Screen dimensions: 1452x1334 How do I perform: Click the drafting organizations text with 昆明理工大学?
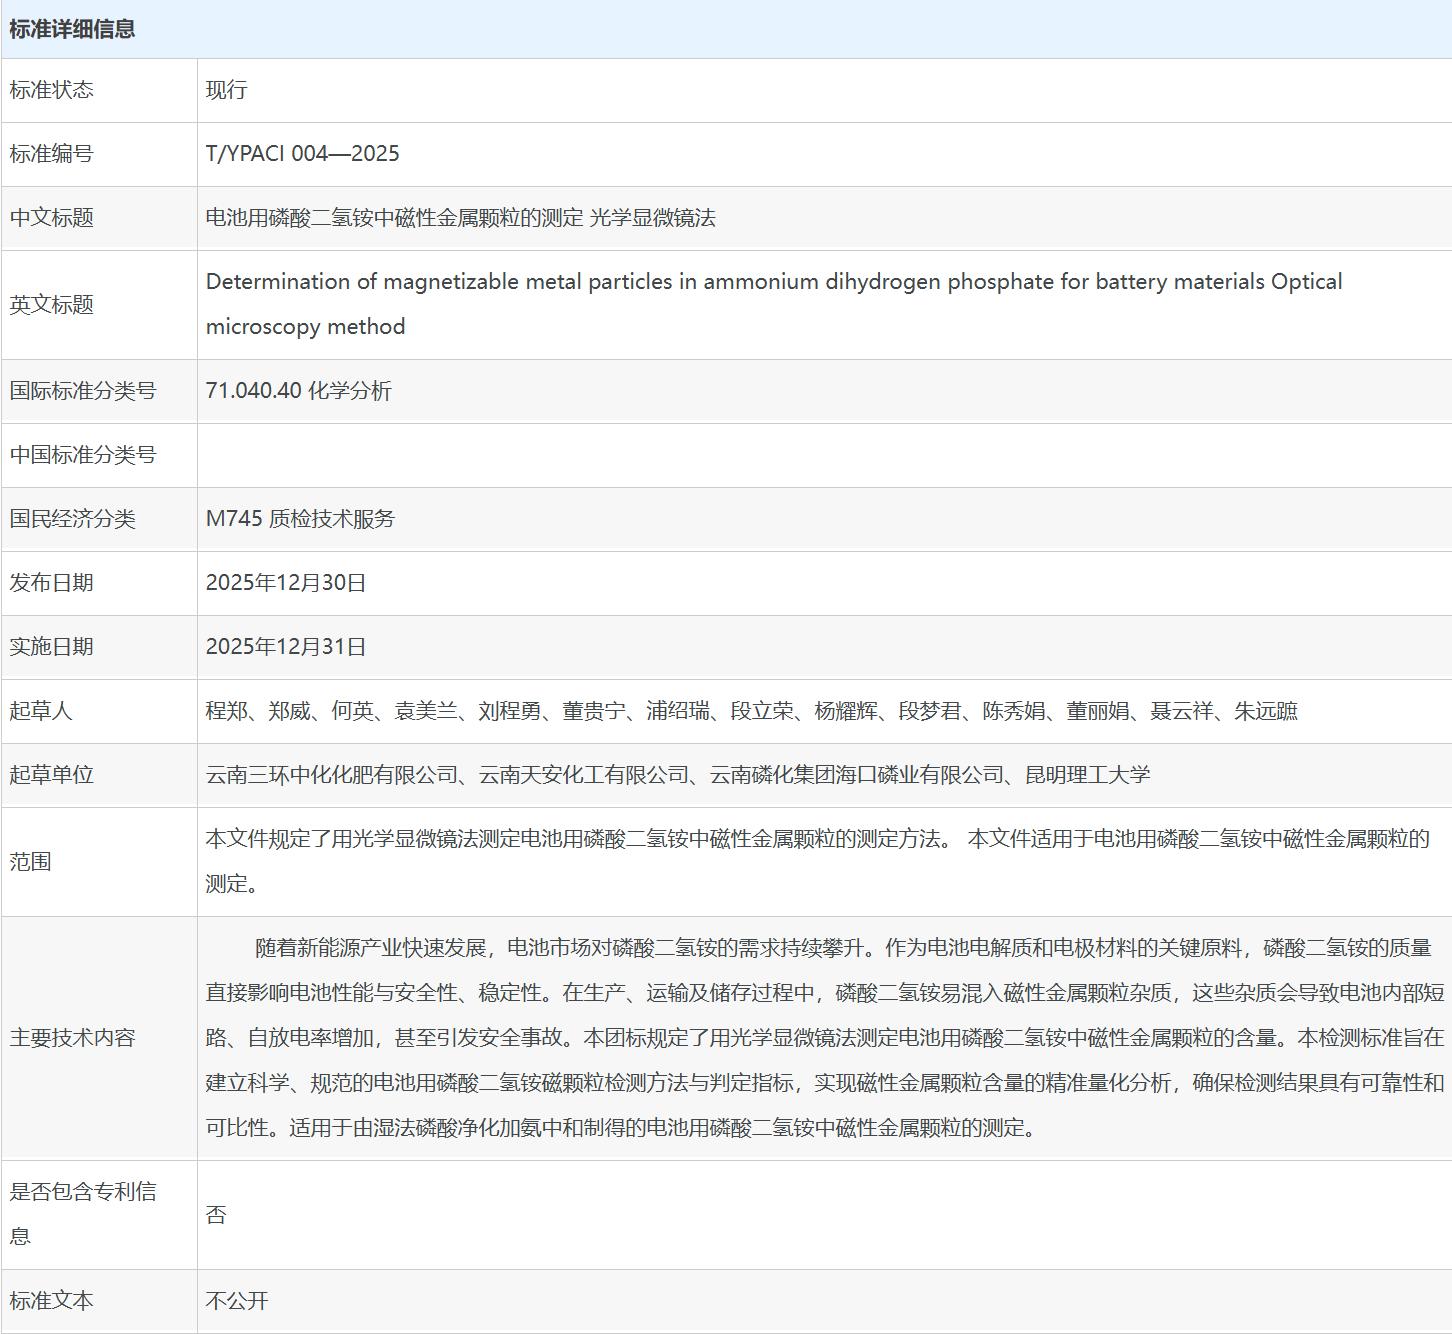click(x=677, y=775)
